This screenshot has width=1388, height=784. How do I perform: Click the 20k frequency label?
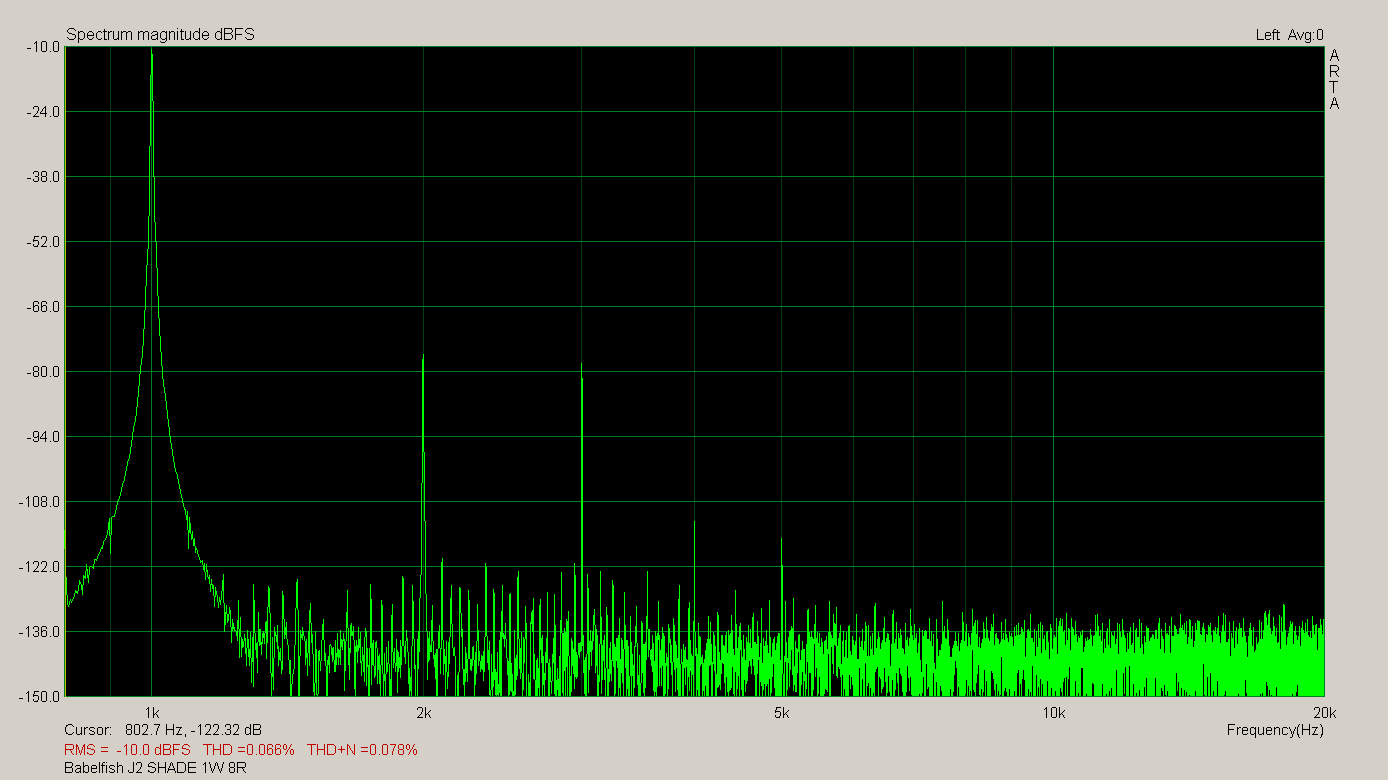[1324, 713]
